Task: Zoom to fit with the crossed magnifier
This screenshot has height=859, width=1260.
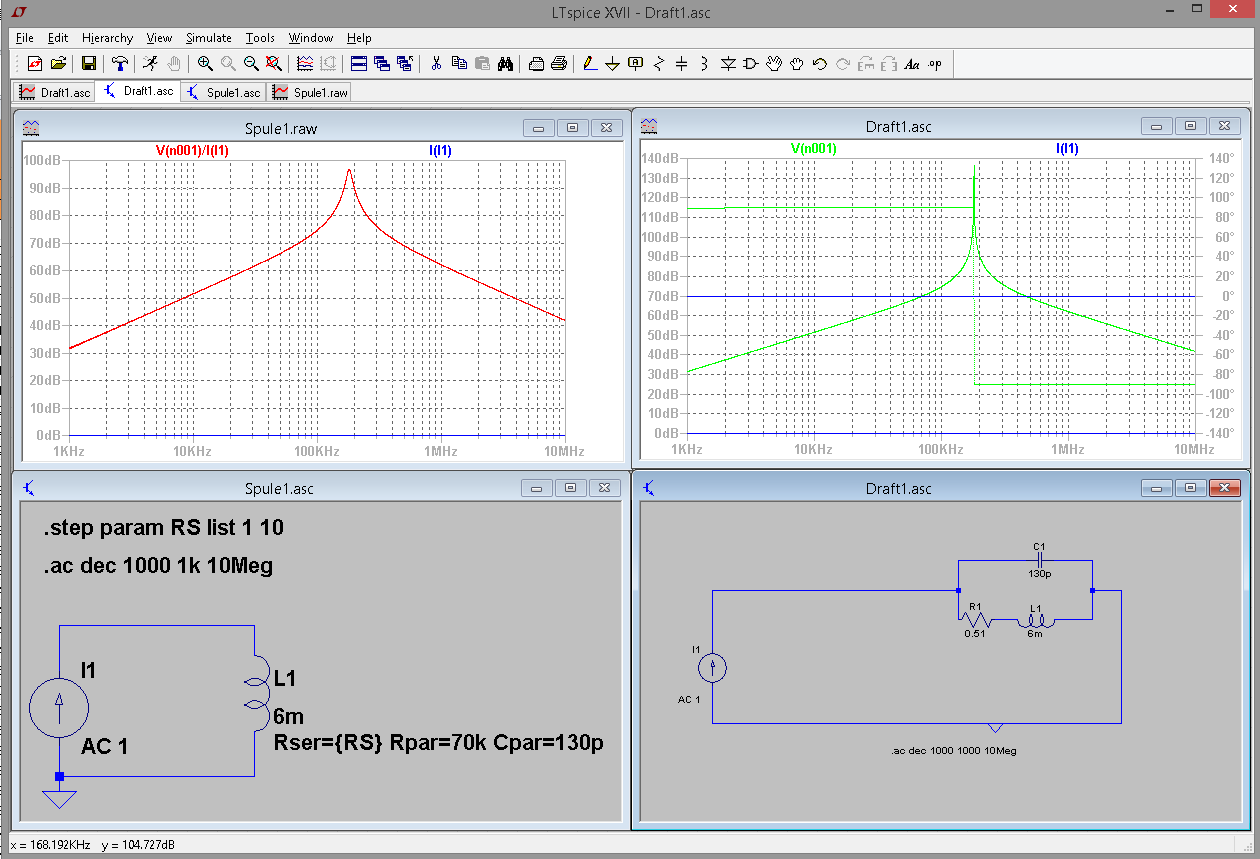Action: point(274,64)
